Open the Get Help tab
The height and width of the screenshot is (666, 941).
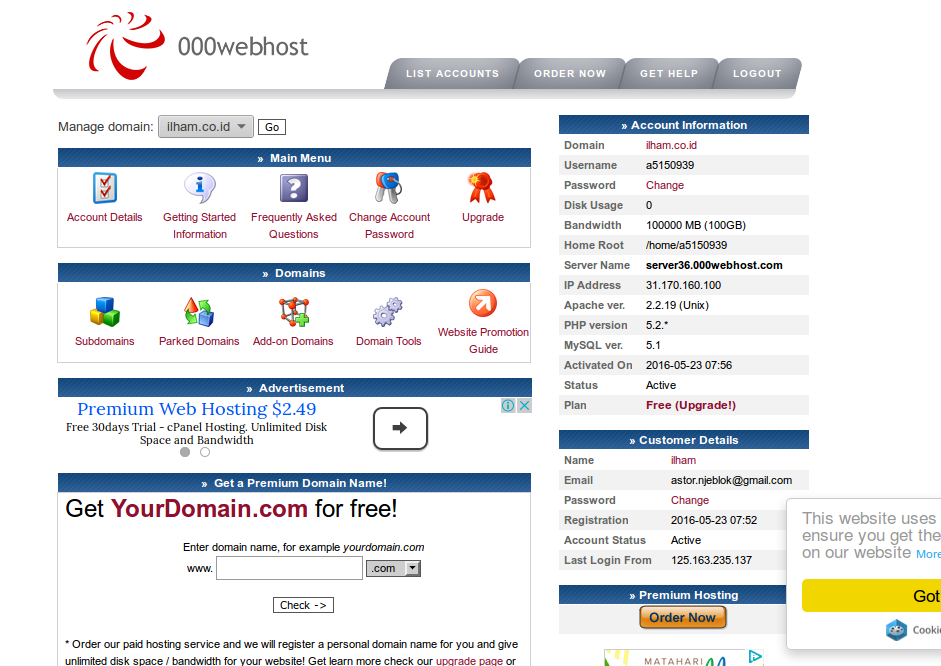[x=669, y=74]
